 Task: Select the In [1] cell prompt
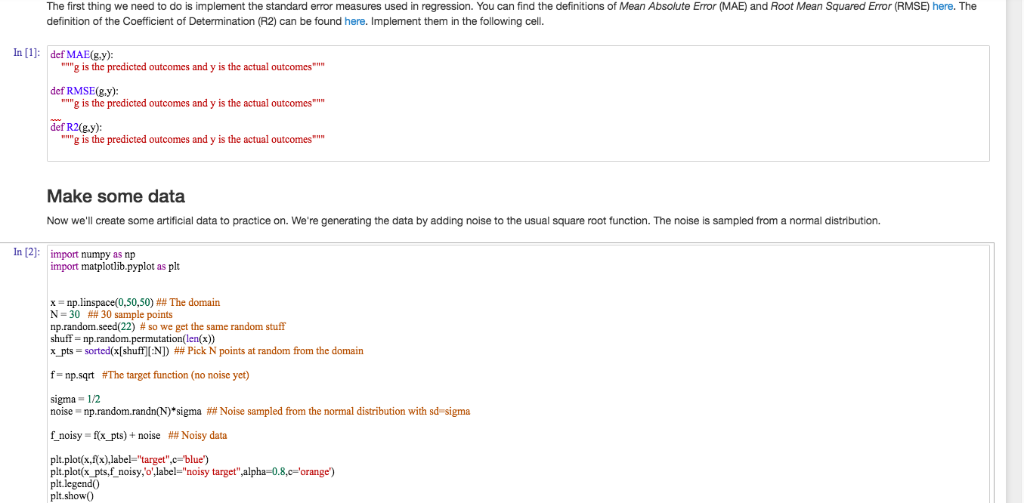(27, 53)
